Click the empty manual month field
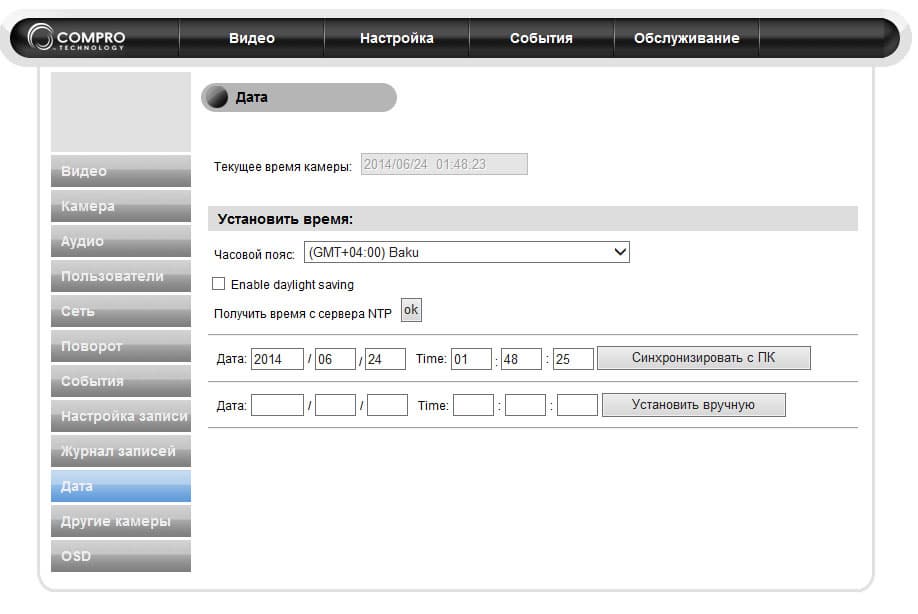Image resolution: width=918 pixels, height=614 pixels. 335,405
